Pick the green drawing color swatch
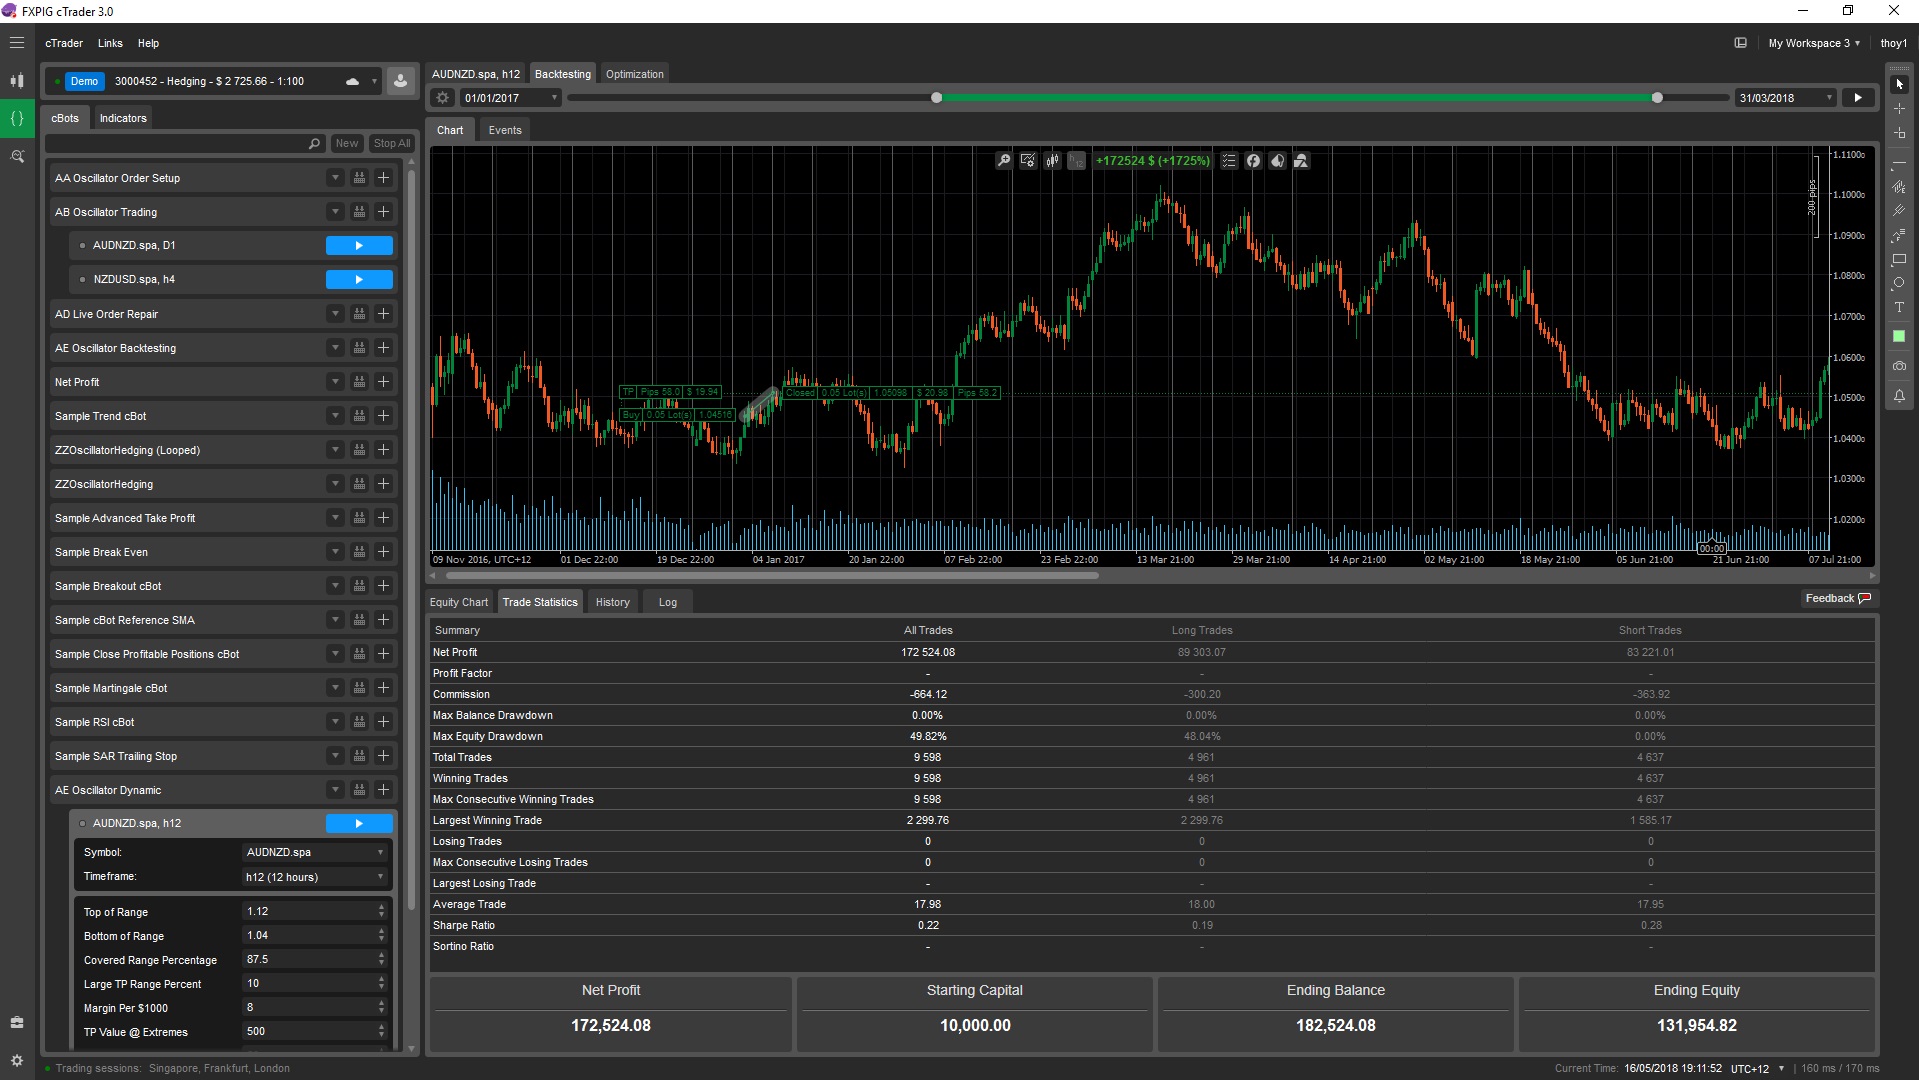The image size is (1919, 1080). [x=1899, y=336]
